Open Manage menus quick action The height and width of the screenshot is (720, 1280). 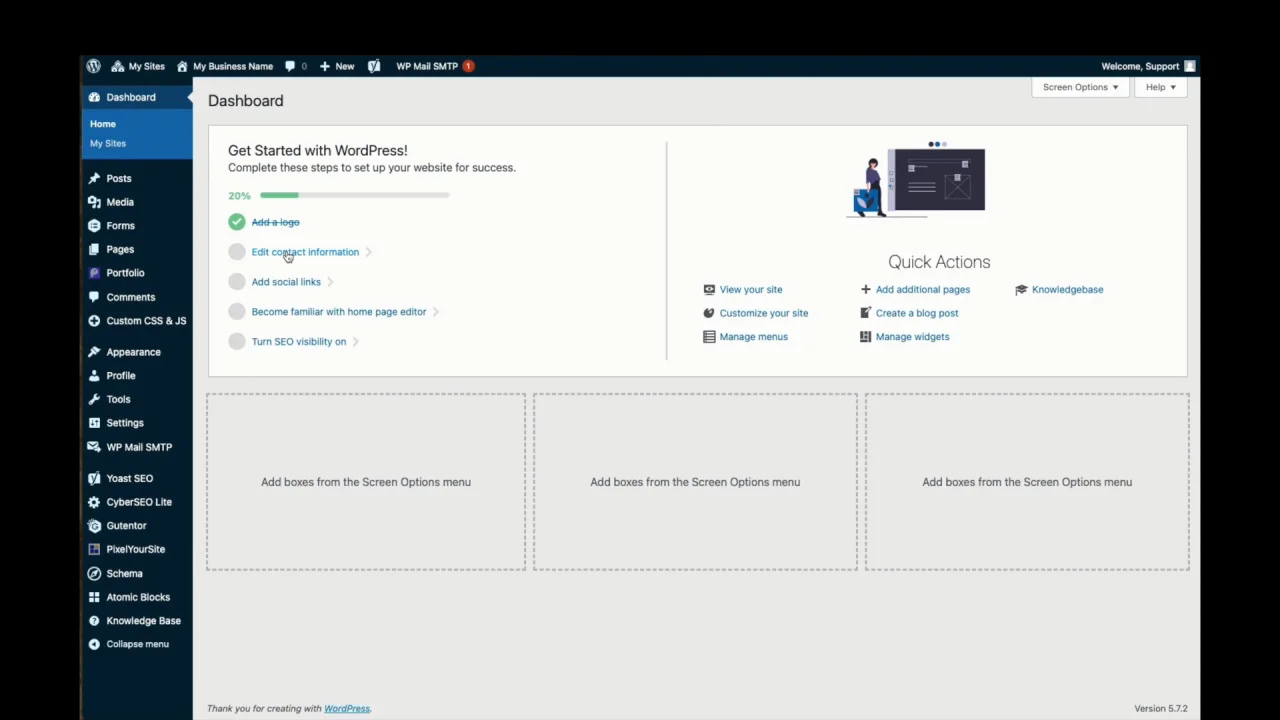point(754,337)
